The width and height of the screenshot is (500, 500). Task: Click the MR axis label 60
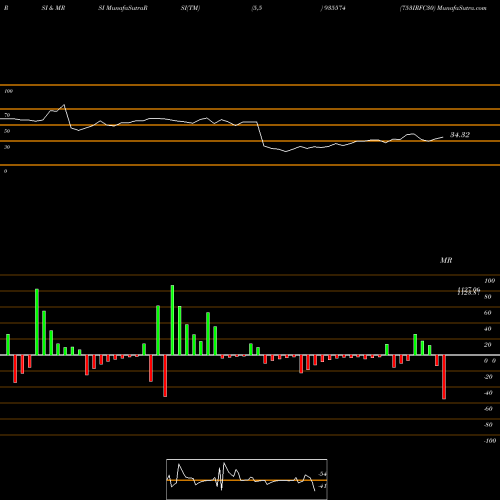click(488, 313)
